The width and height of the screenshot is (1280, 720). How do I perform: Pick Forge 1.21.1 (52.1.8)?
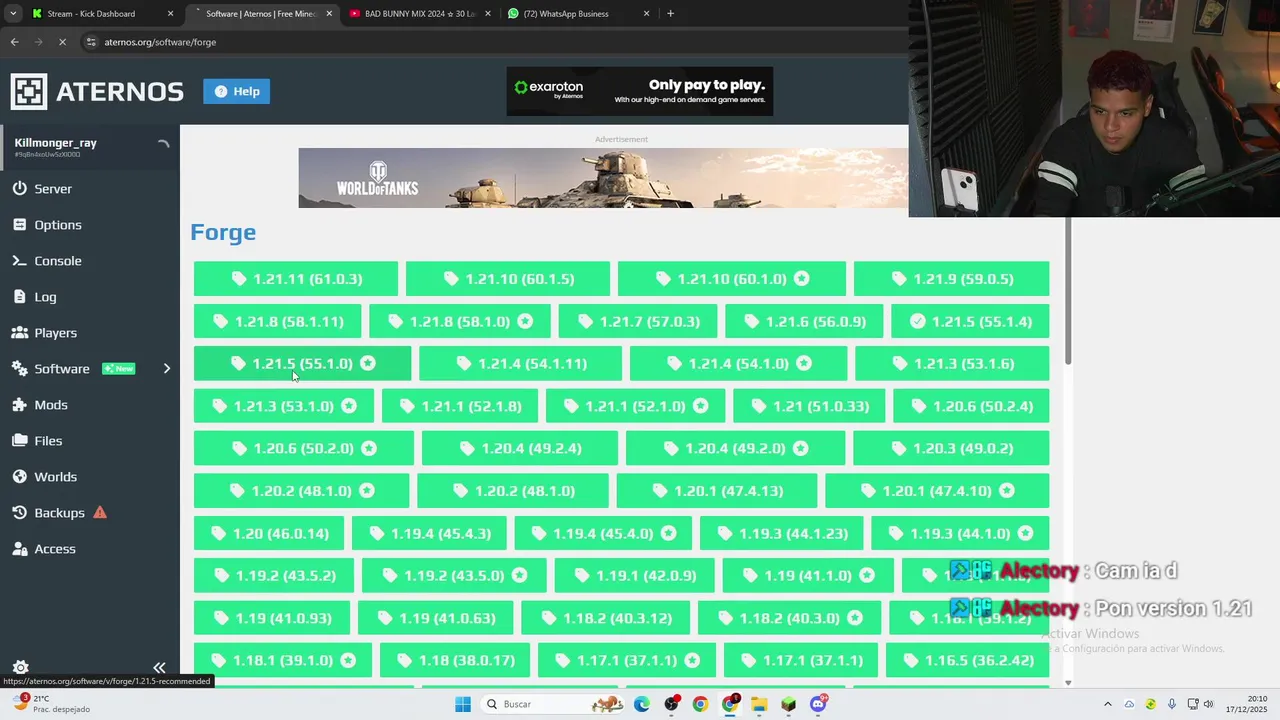[x=460, y=406]
